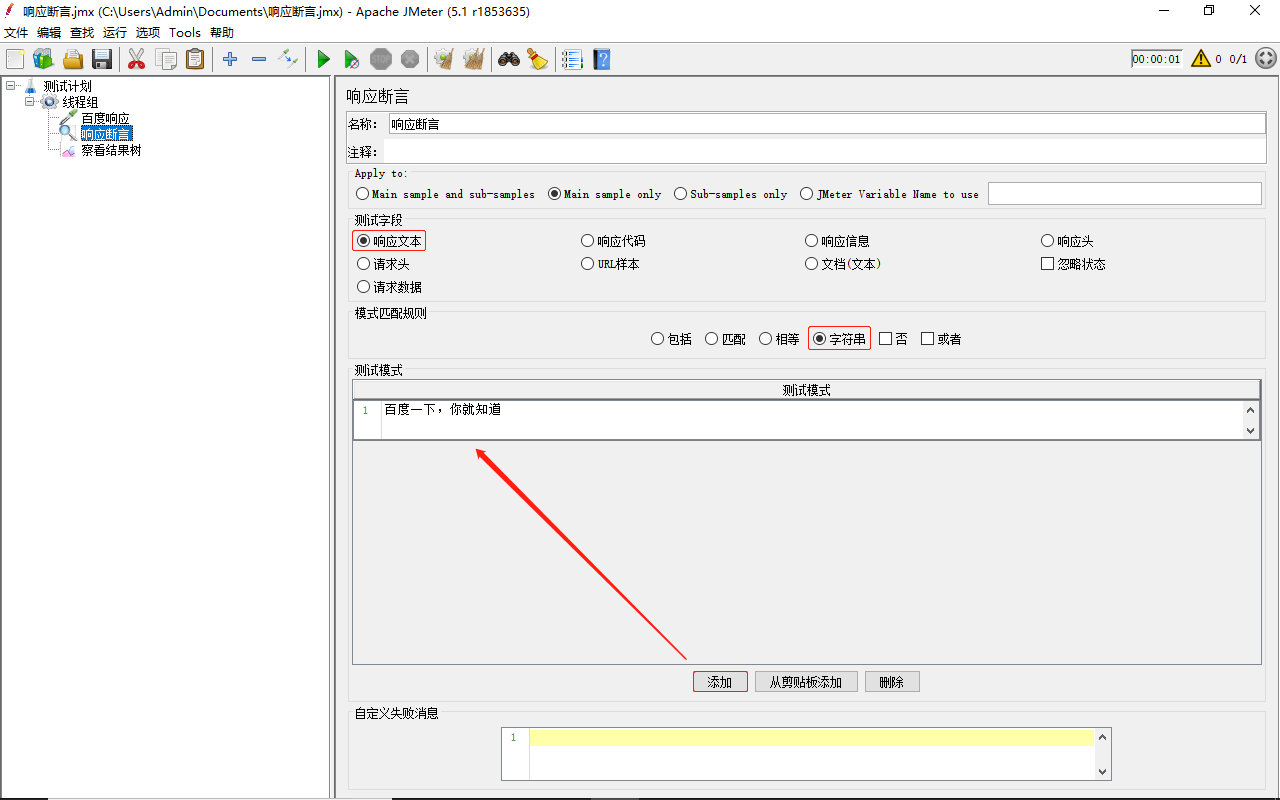Open the 编辑 menu
Viewport: 1280px width, 800px height.
tap(49, 33)
